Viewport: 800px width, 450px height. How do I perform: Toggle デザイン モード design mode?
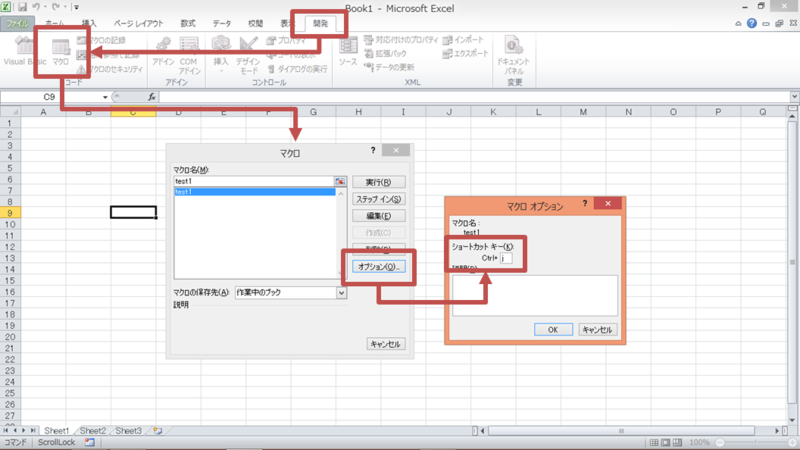pos(248,55)
